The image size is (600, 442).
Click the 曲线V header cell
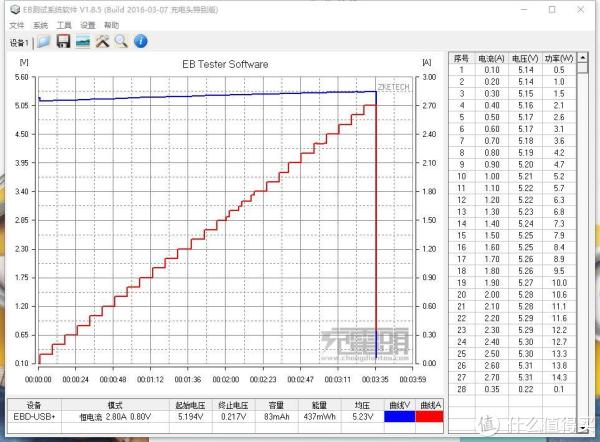399,405
